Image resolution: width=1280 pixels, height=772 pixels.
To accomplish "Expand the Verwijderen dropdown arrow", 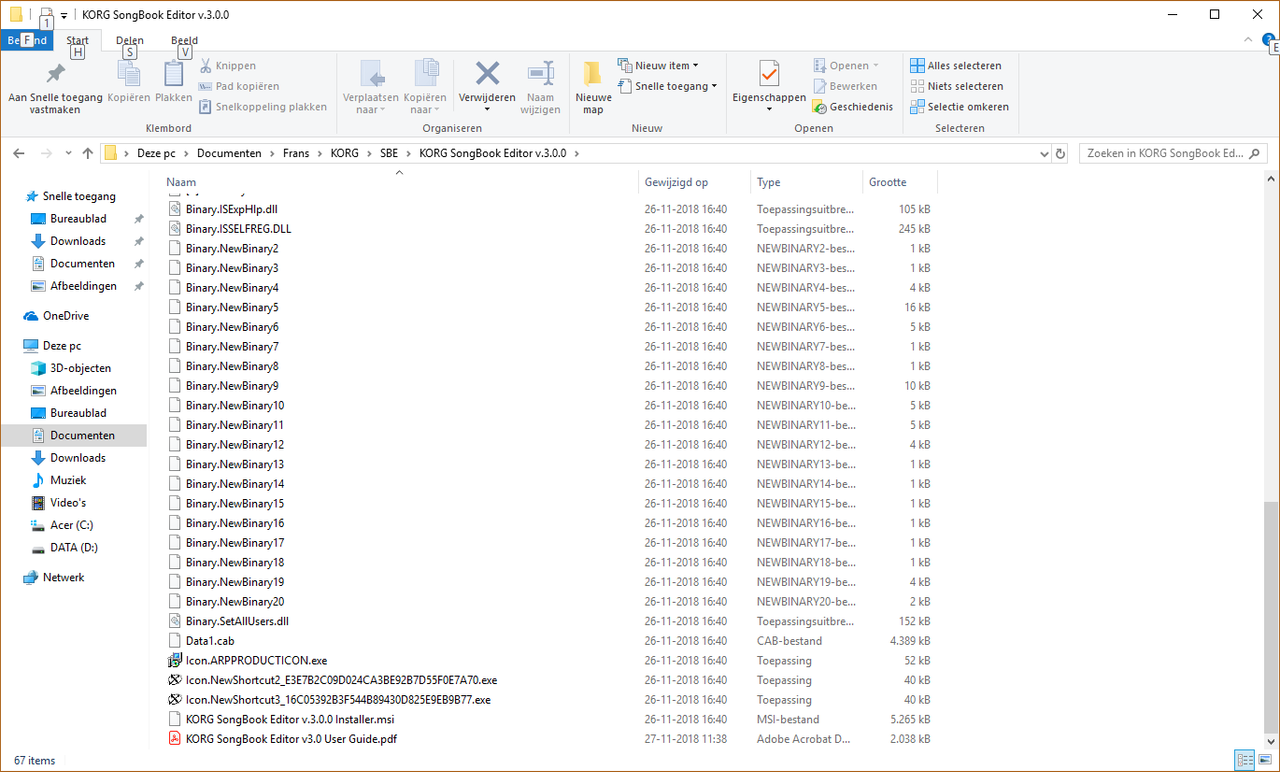I will (x=487, y=109).
